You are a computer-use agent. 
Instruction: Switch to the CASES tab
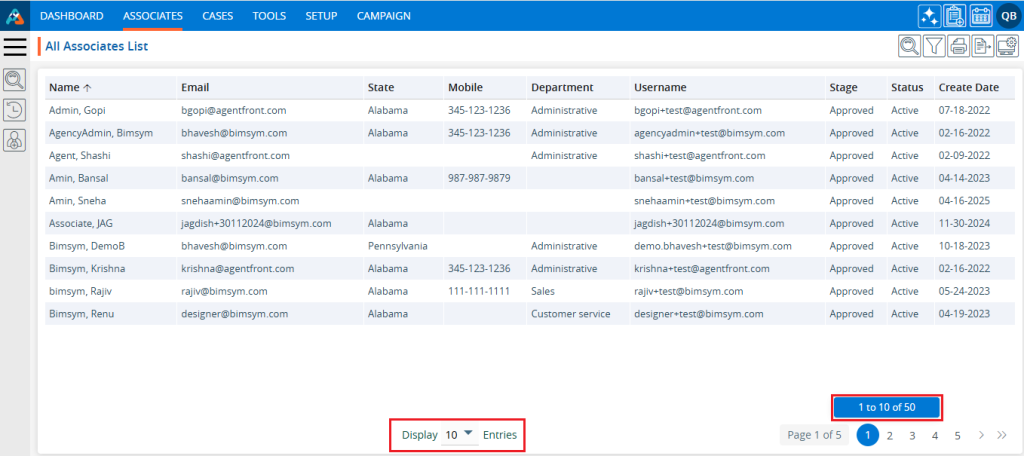tap(217, 16)
